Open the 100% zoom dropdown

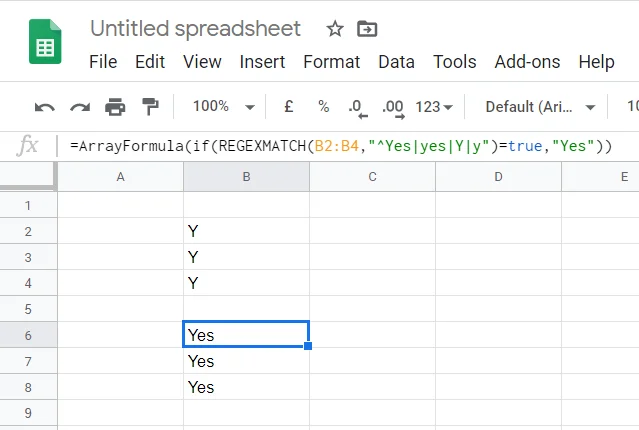point(222,106)
